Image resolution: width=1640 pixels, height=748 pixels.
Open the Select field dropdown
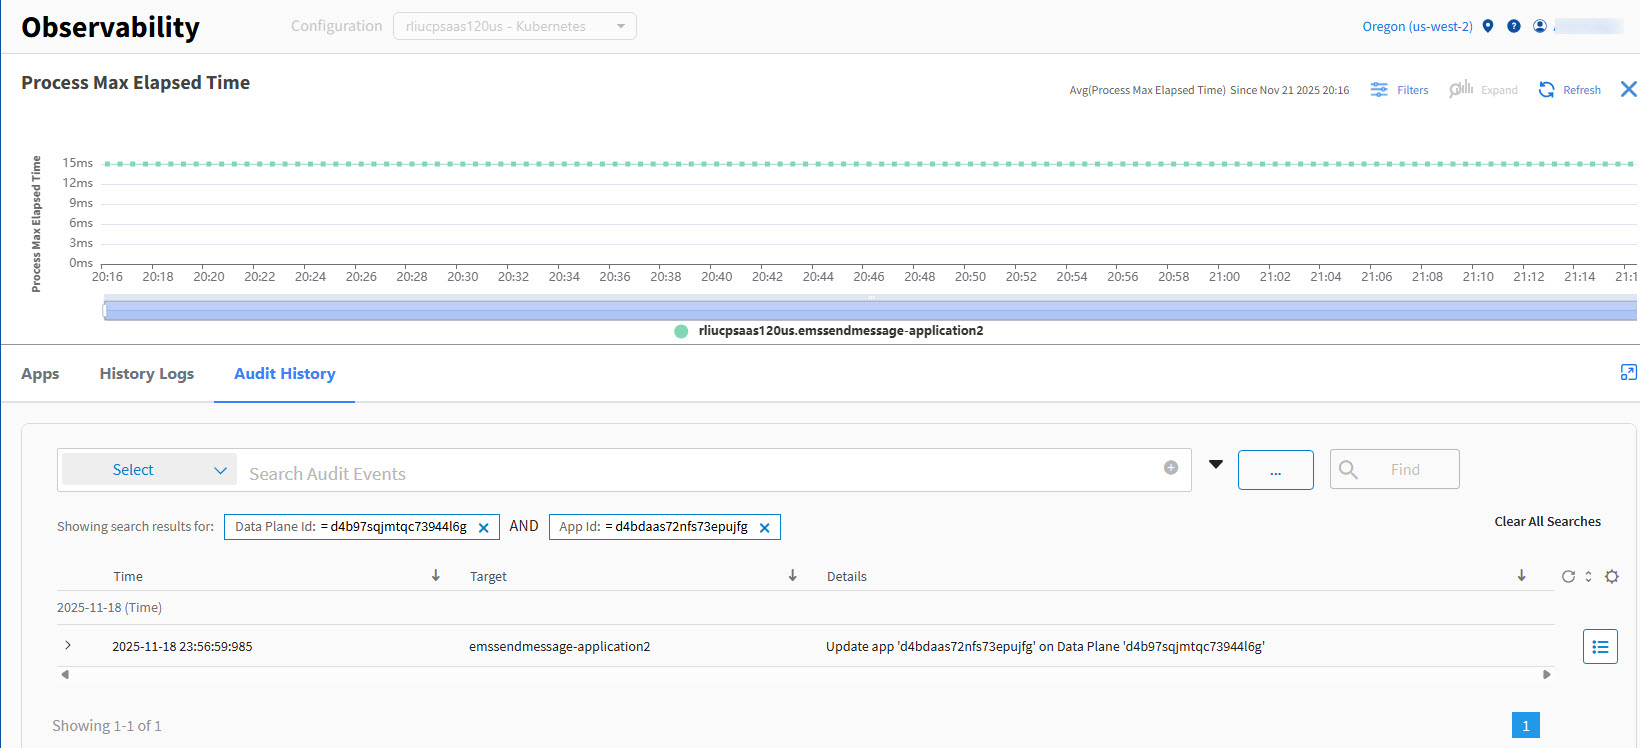149,470
